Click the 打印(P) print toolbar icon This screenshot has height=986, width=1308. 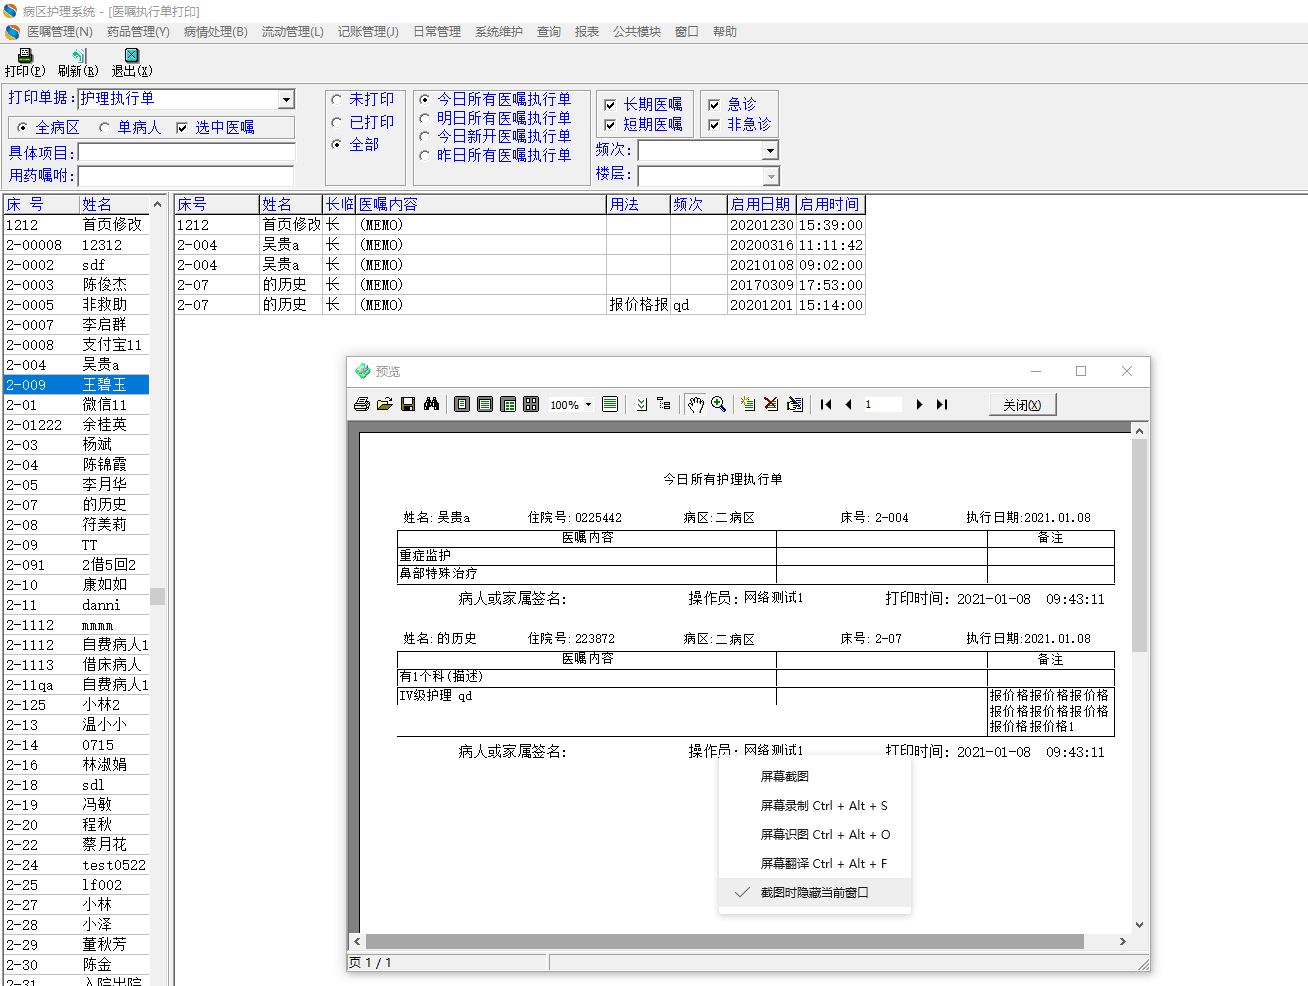25,63
